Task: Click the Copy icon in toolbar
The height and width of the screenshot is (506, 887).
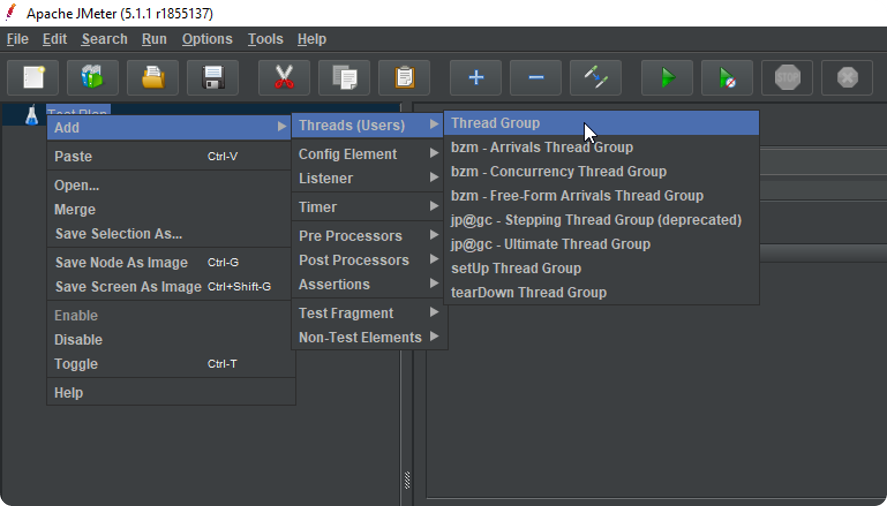Action: click(x=344, y=78)
